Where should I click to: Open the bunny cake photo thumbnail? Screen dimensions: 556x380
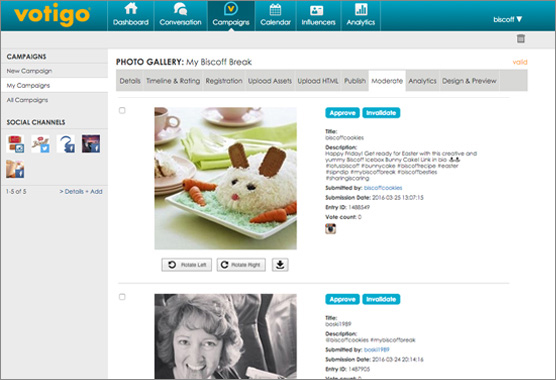[x=226, y=178]
